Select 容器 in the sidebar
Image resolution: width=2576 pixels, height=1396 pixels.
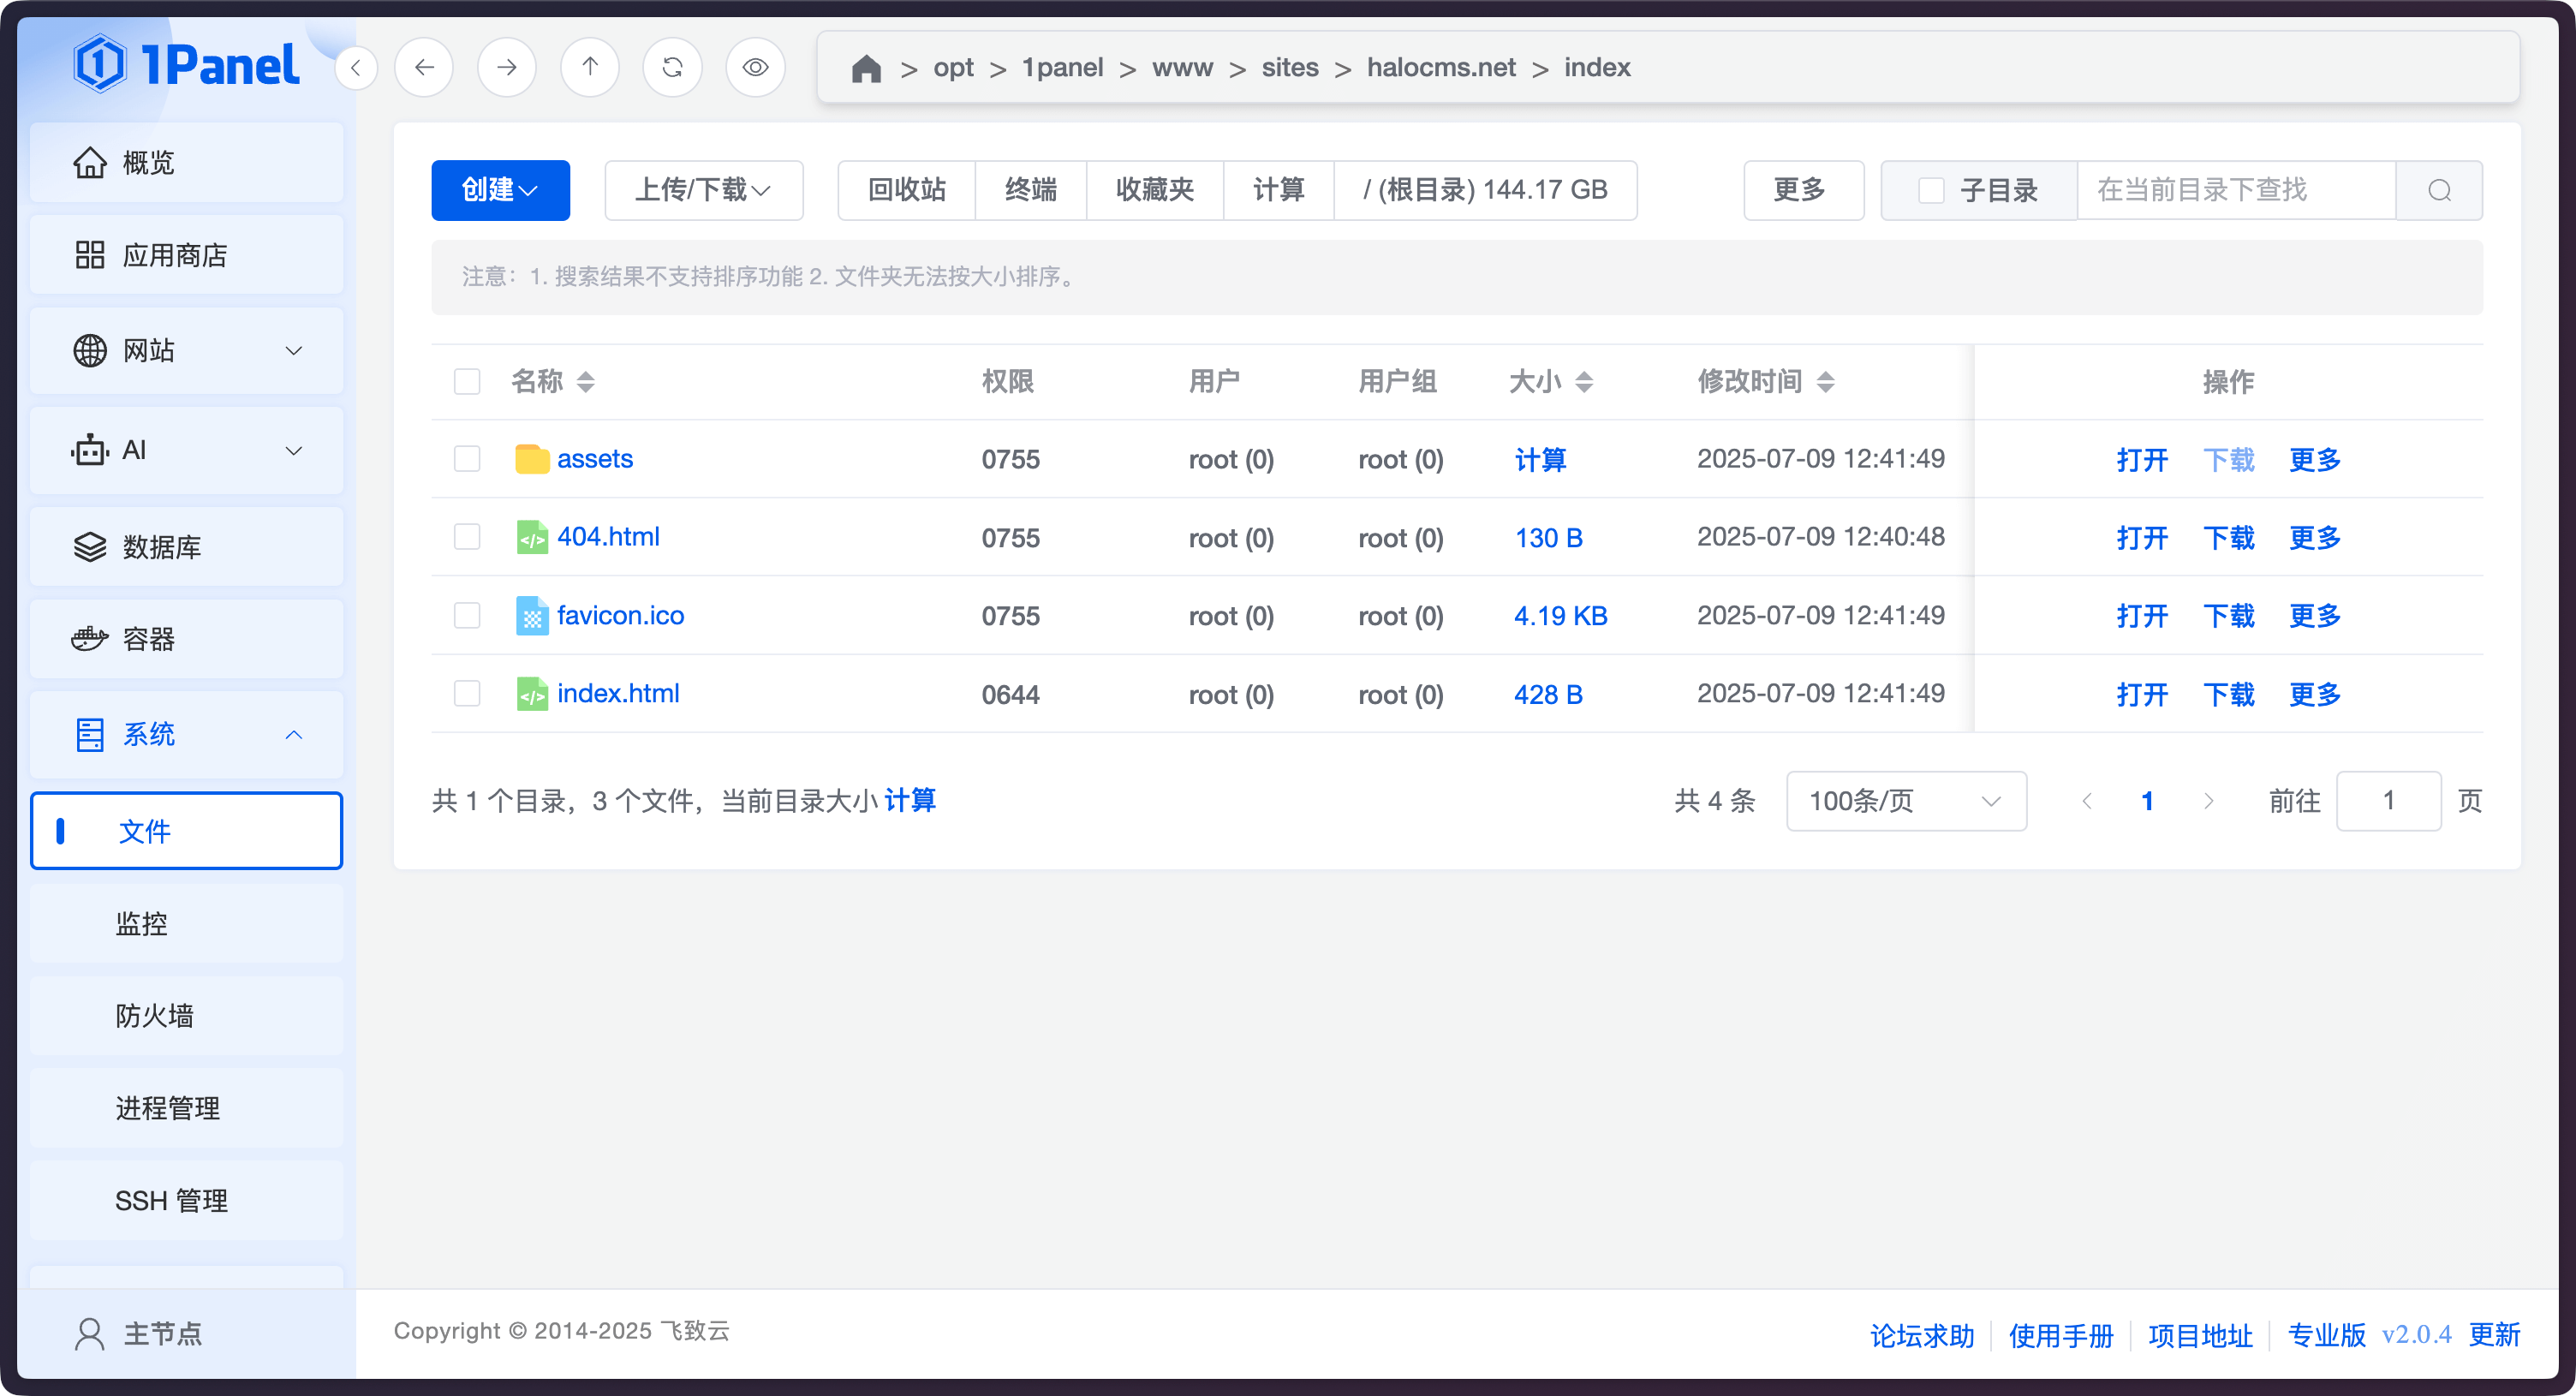[148, 639]
